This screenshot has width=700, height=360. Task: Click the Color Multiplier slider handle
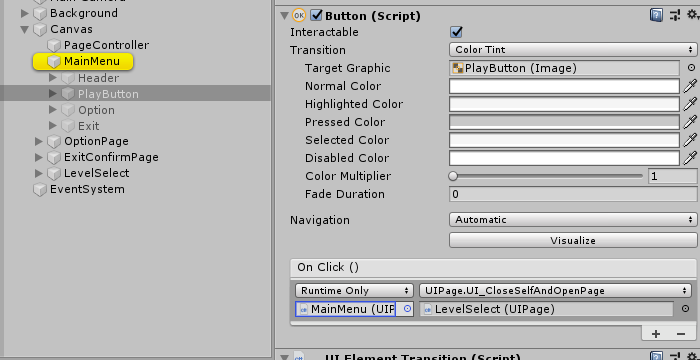point(453,176)
